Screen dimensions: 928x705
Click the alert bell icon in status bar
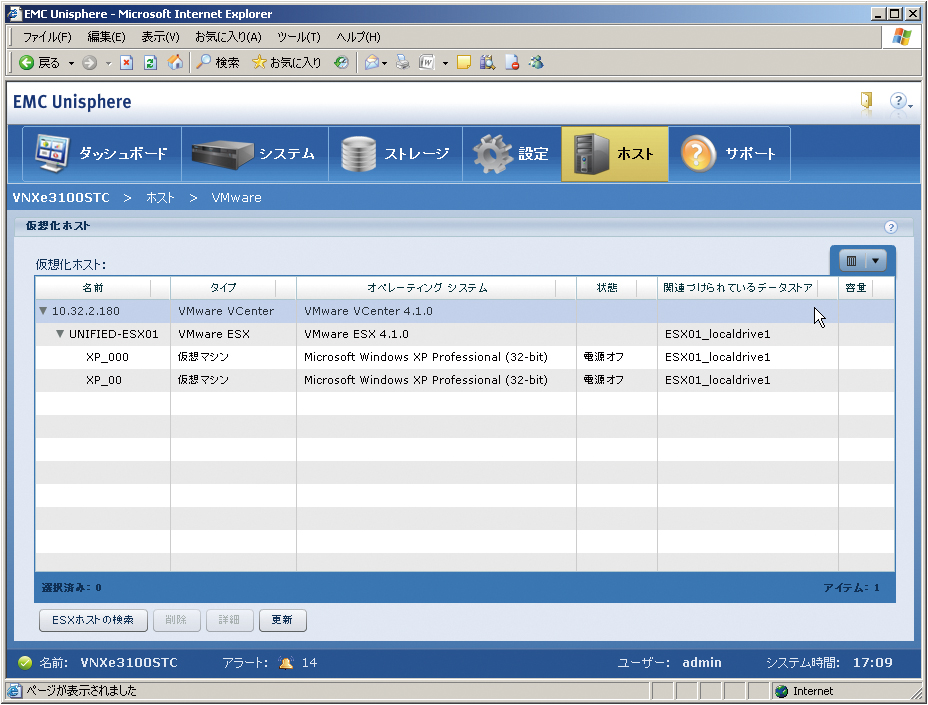coord(286,662)
